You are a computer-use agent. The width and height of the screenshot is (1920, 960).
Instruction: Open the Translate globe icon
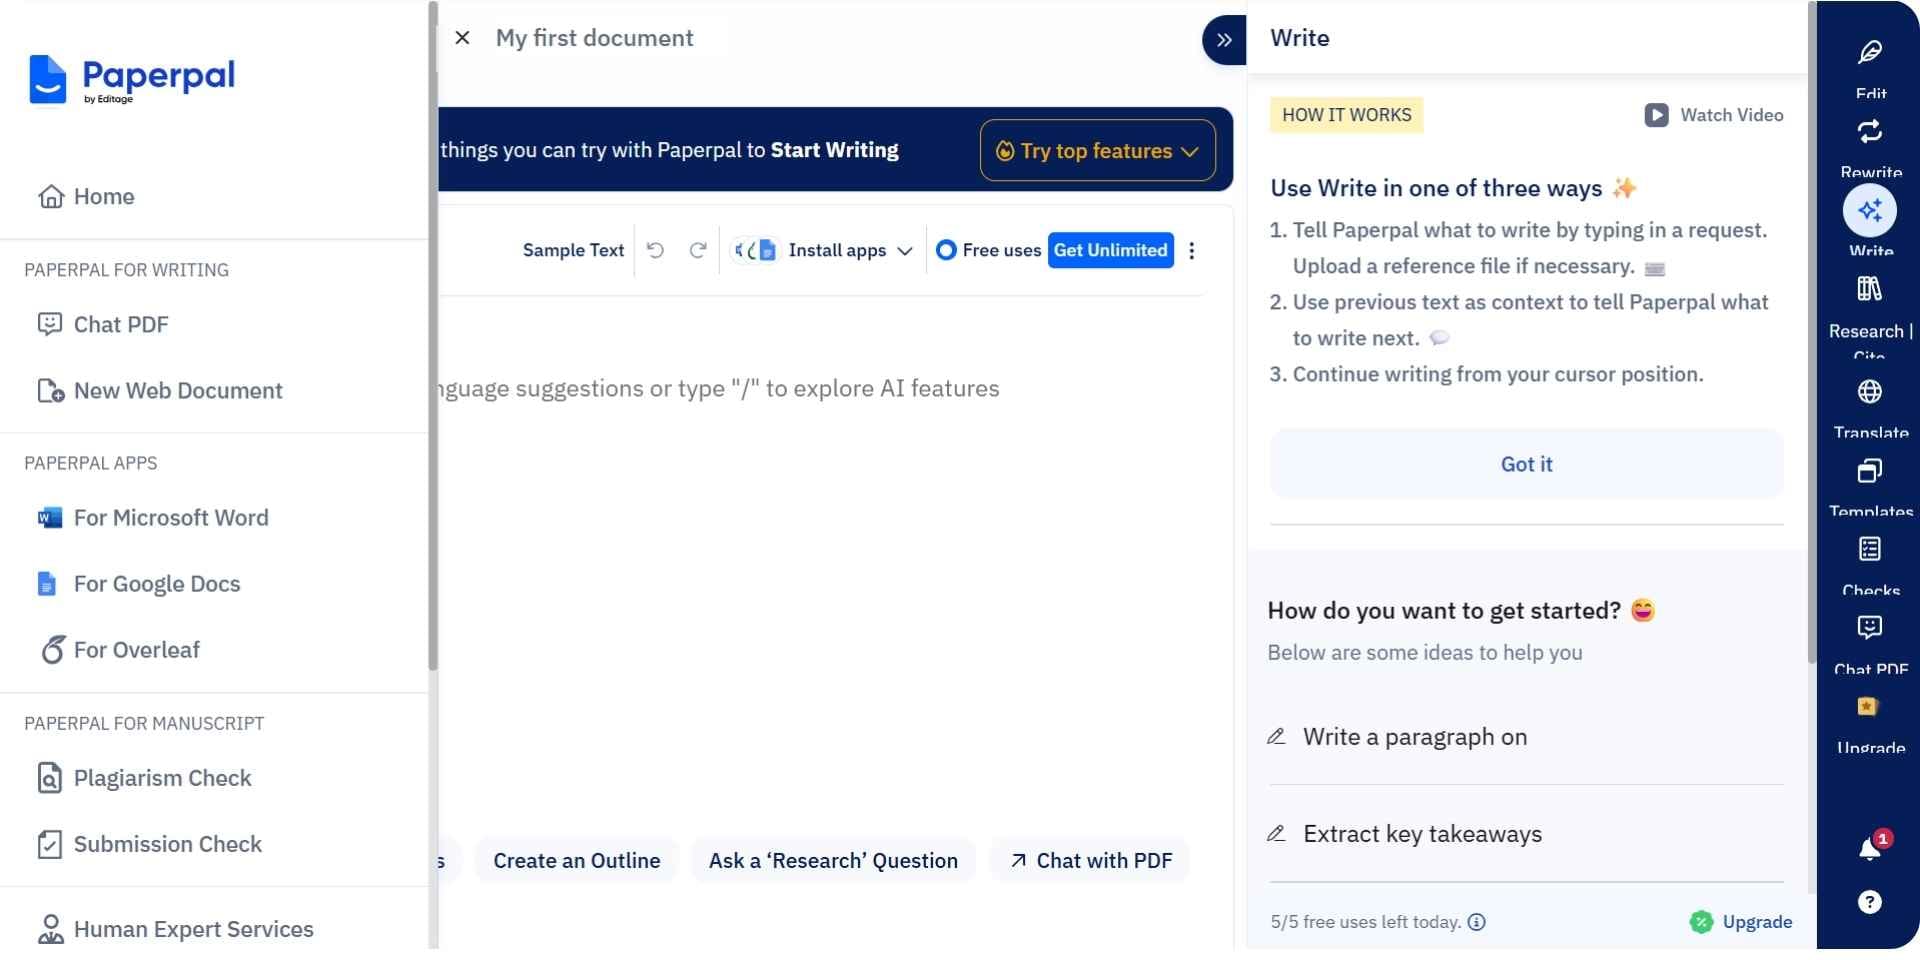tap(1869, 392)
